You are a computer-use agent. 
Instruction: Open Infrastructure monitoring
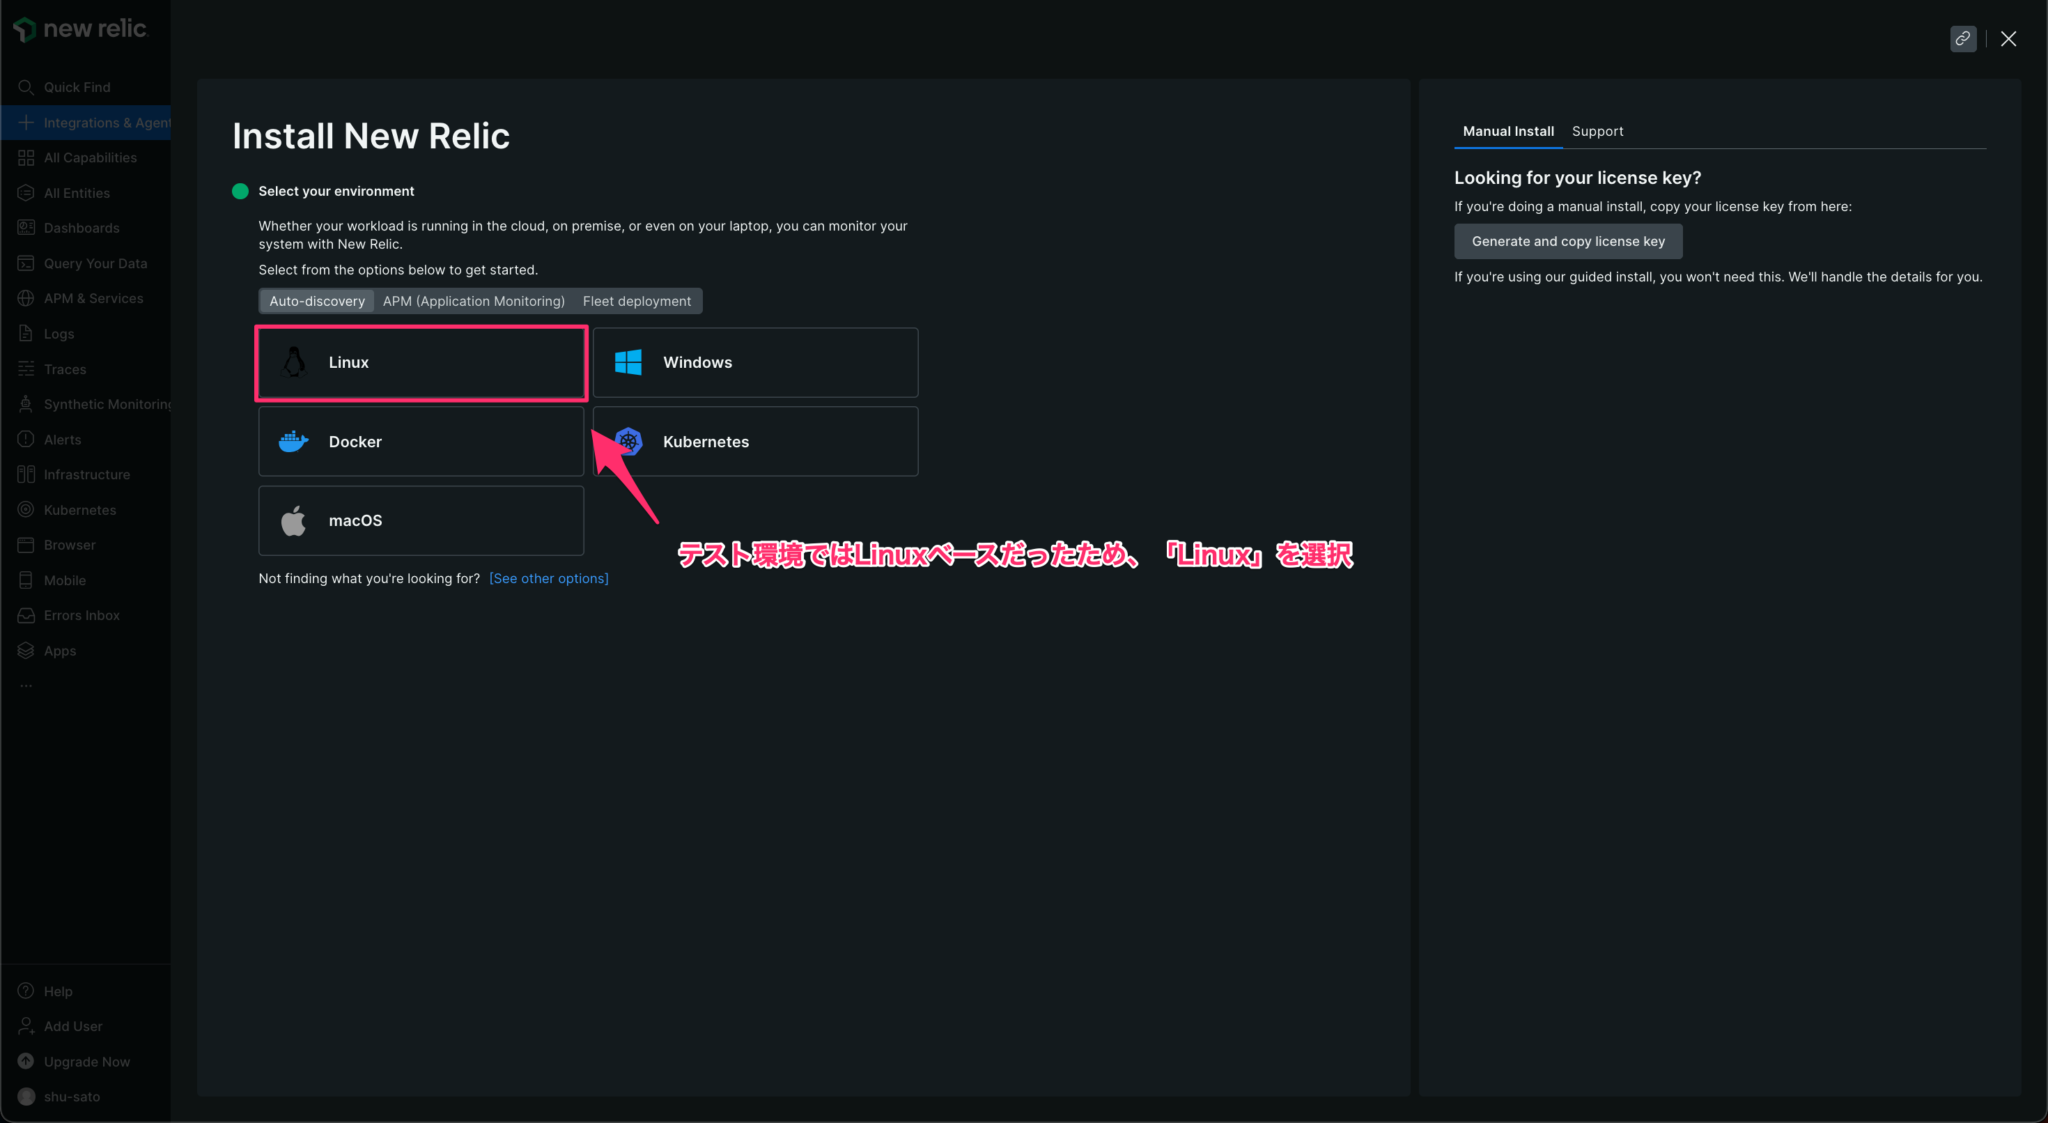coord(86,474)
